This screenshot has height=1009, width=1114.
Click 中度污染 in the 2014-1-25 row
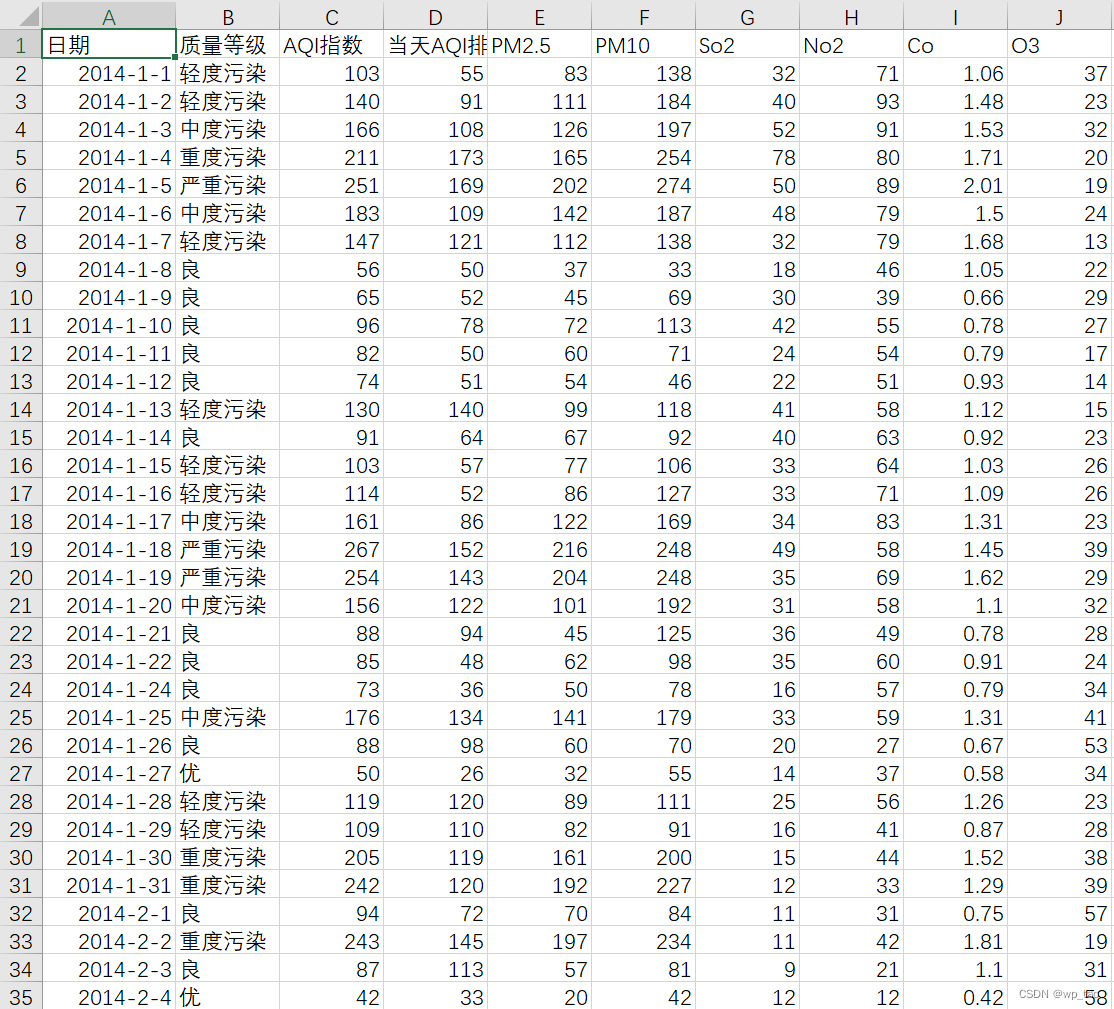pyautogui.click(x=227, y=717)
